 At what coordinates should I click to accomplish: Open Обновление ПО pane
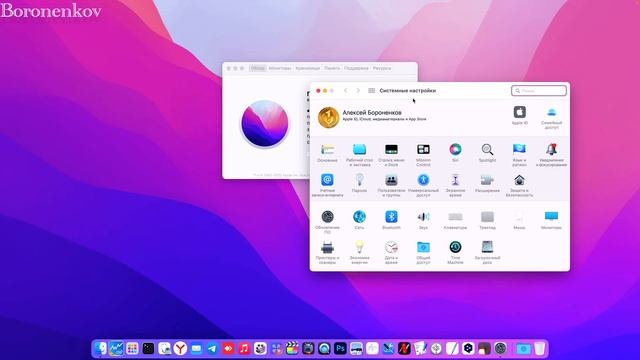click(327, 217)
